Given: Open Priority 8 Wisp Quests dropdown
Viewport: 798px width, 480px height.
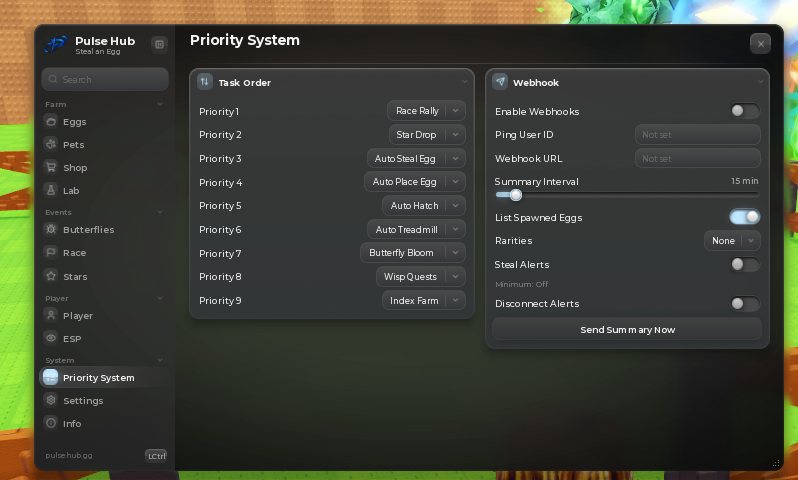Looking at the screenshot, I should pyautogui.click(x=421, y=276).
